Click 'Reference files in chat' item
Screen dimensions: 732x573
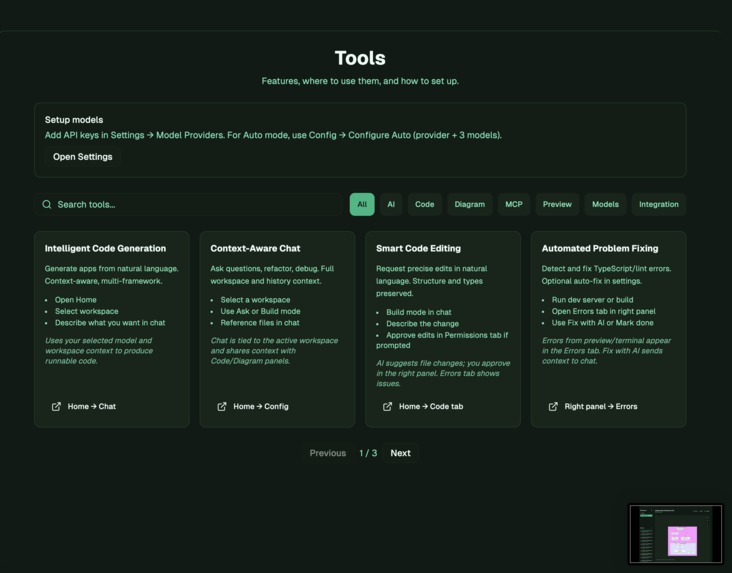260,323
